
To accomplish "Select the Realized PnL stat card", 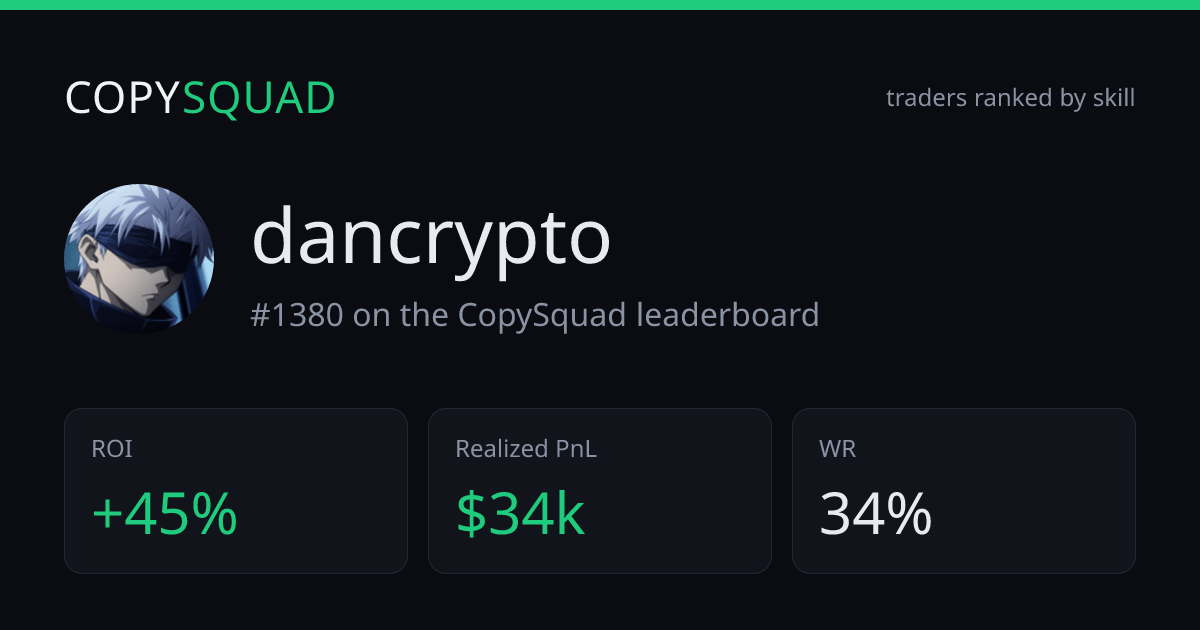I will pyautogui.click(x=600, y=491).
